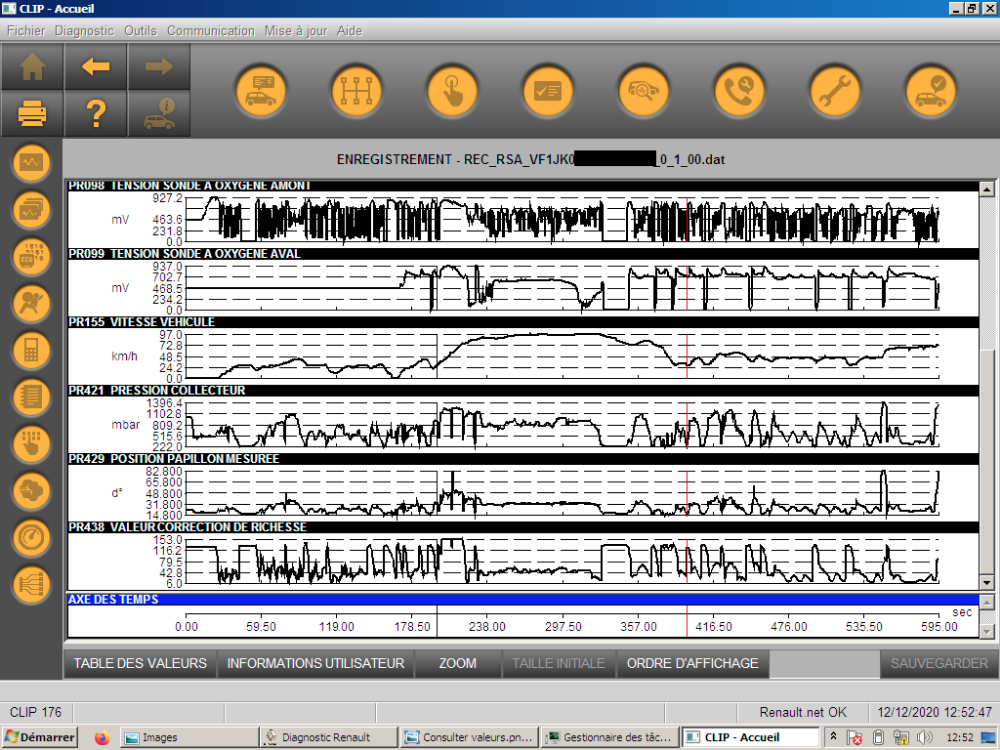
Task: Open the Outils menu
Action: pos(141,31)
